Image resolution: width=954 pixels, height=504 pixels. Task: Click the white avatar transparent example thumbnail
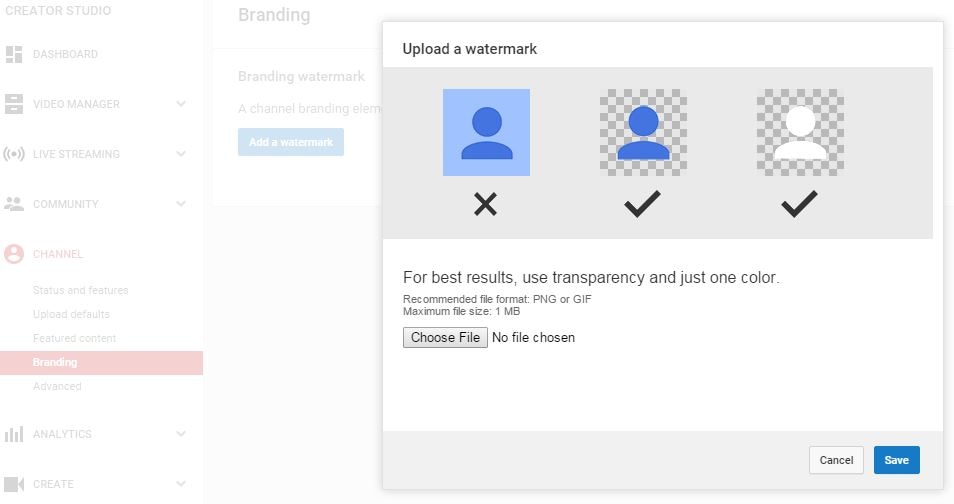click(x=800, y=132)
